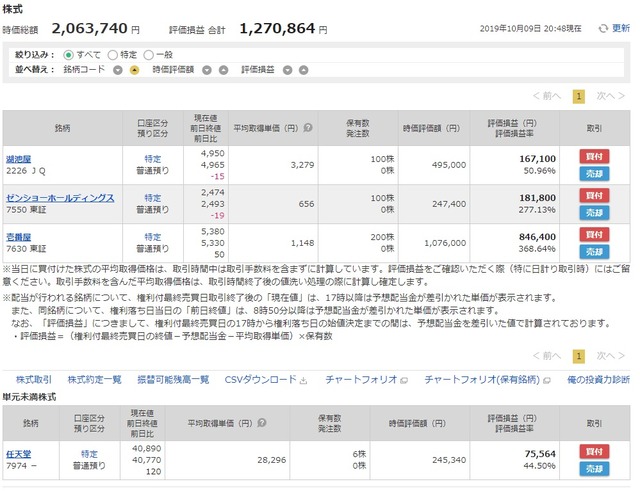Click CSVダウンロード download icon
This screenshot has width=640, height=491.
coord(303,380)
